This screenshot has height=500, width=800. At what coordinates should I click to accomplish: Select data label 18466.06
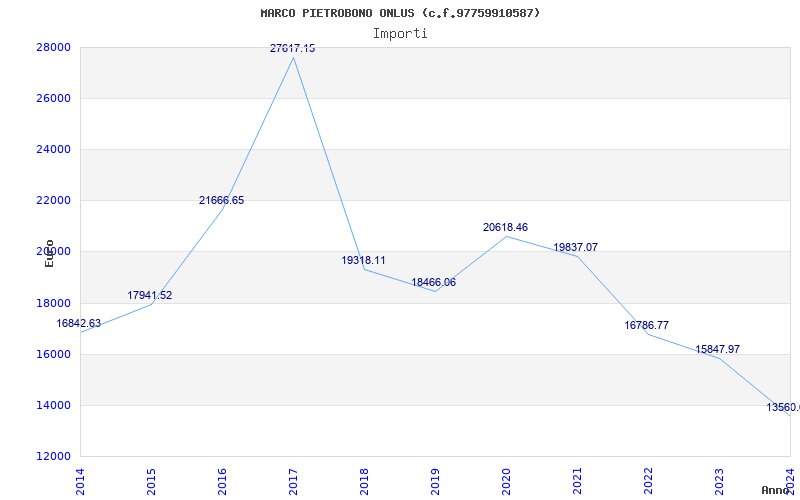click(434, 283)
